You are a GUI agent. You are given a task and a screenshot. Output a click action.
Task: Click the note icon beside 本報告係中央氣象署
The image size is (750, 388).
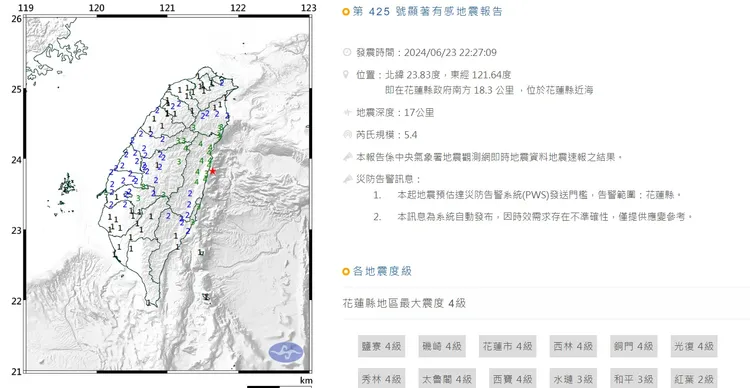click(x=348, y=157)
